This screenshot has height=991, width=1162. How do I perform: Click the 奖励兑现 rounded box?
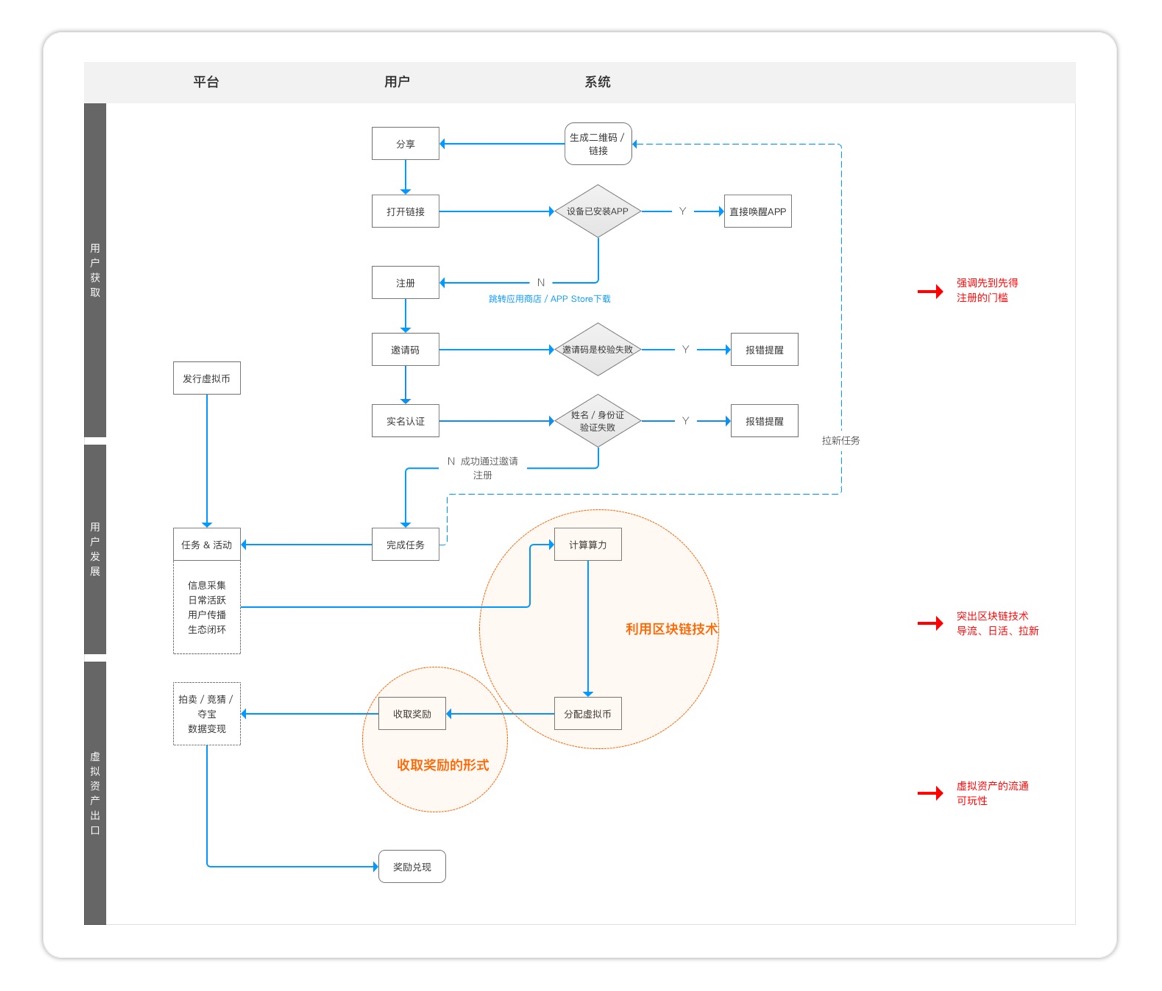point(412,867)
